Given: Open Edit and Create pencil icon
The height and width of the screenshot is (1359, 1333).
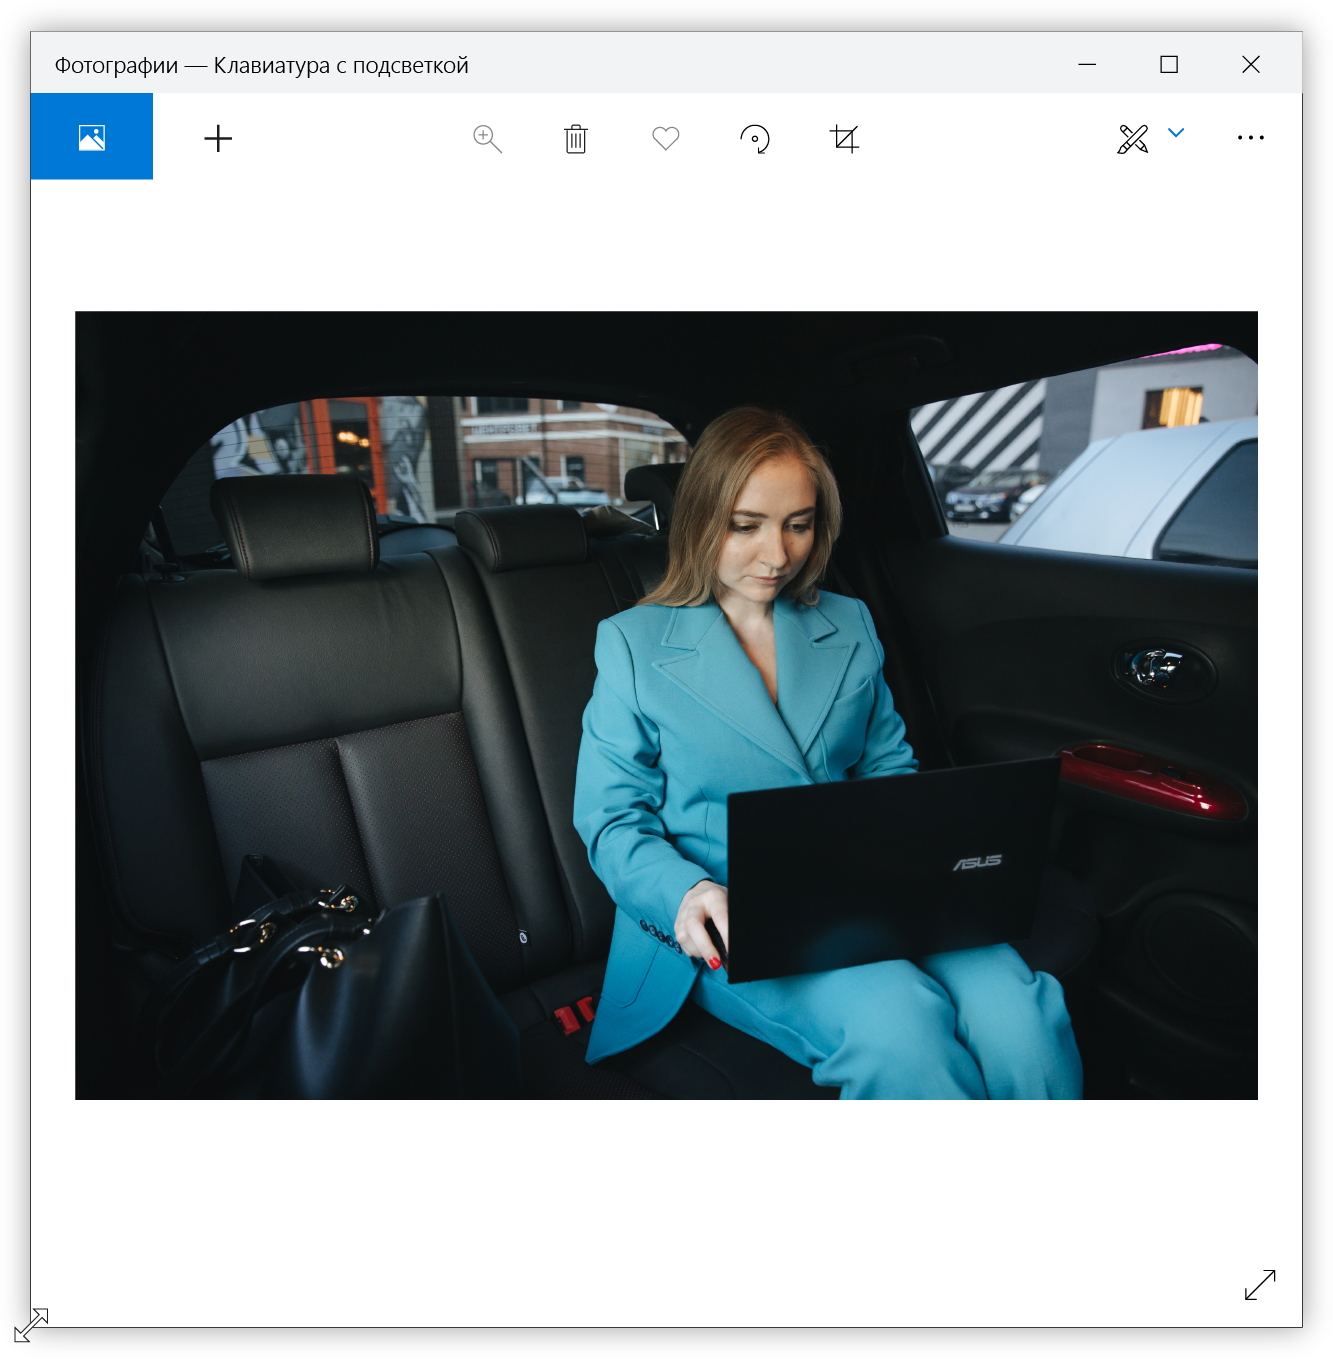Looking at the screenshot, I should click(x=1133, y=139).
